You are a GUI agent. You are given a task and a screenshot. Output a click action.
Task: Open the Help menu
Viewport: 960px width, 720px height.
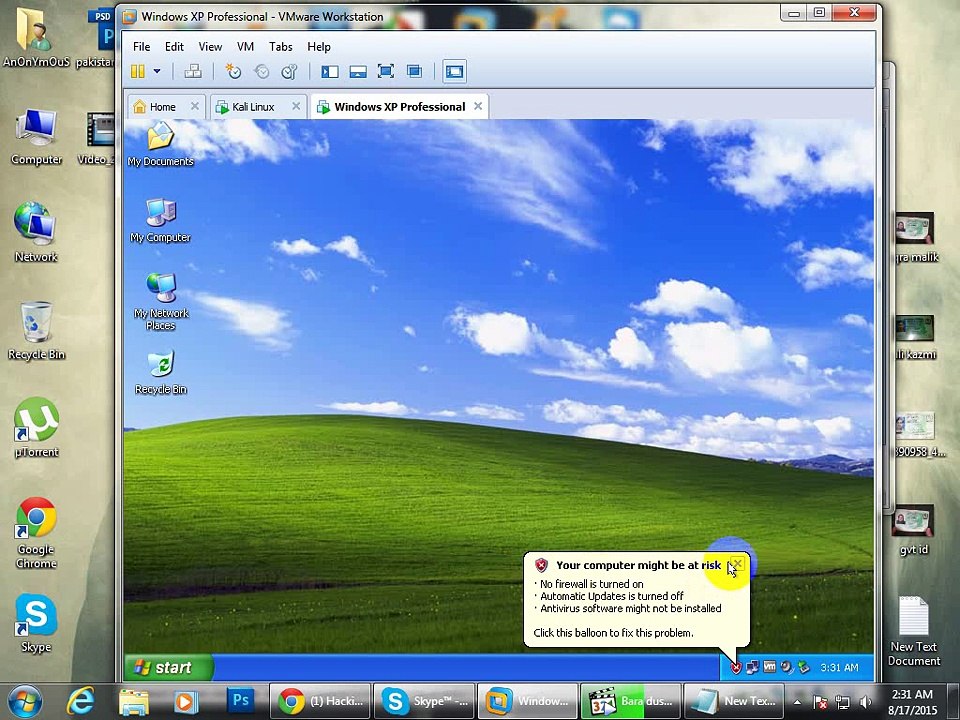pos(318,47)
